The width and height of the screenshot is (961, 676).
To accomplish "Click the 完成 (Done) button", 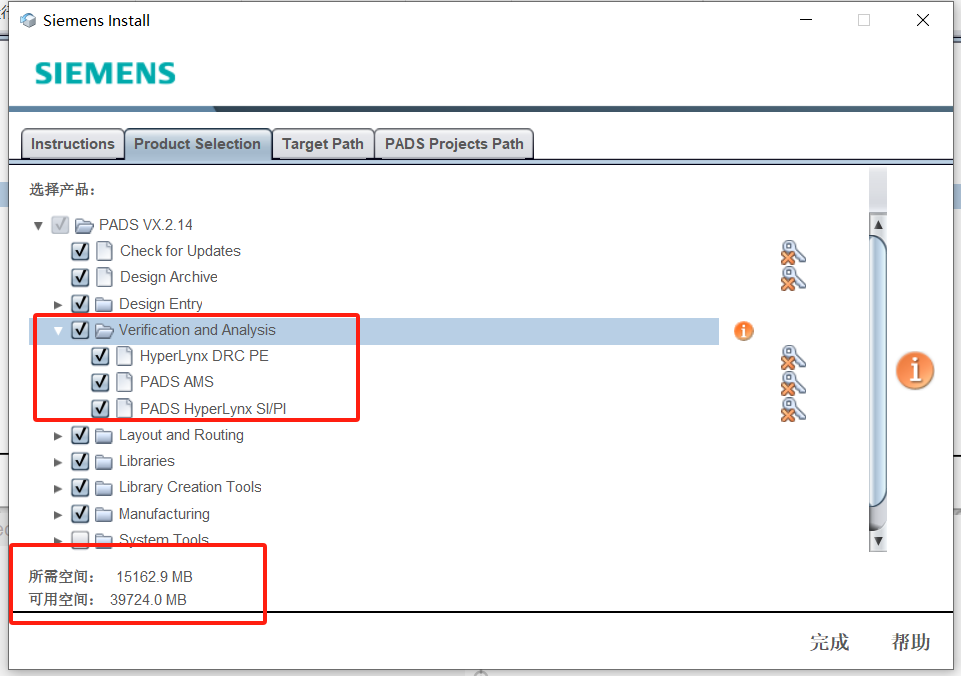I will (x=829, y=642).
